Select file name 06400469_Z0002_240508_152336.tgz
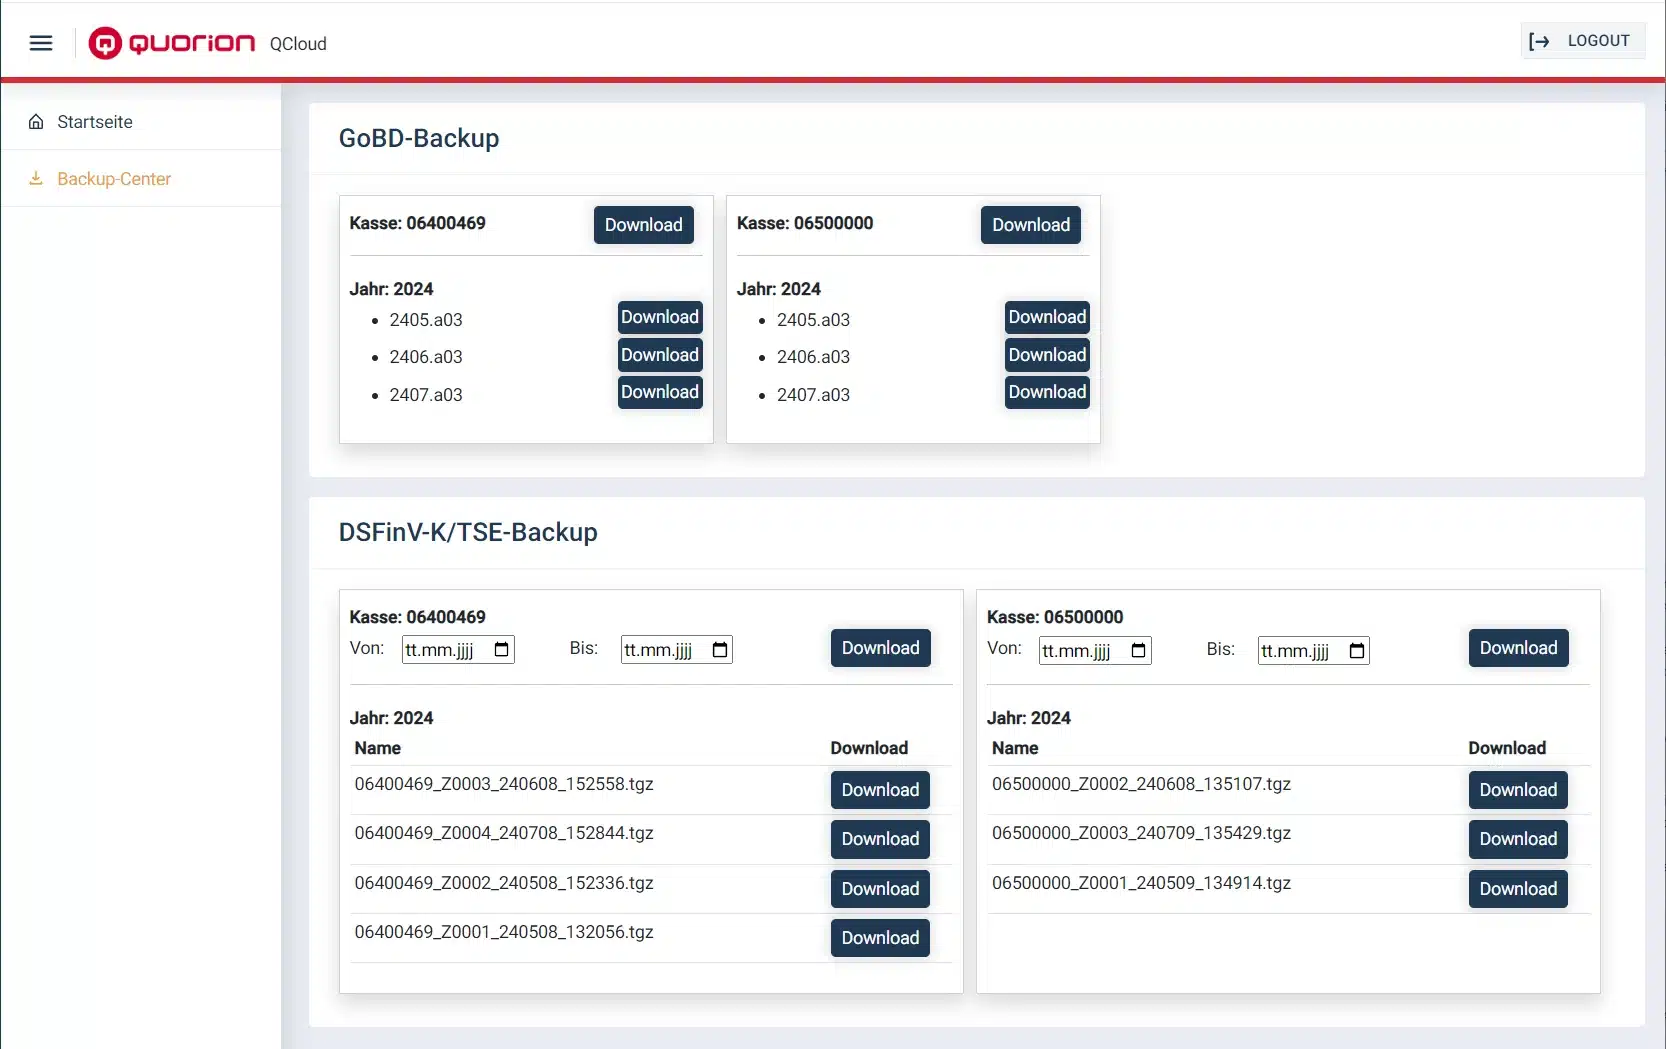The width and height of the screenshot is (1666, 1049). click(x=504, y=883)
